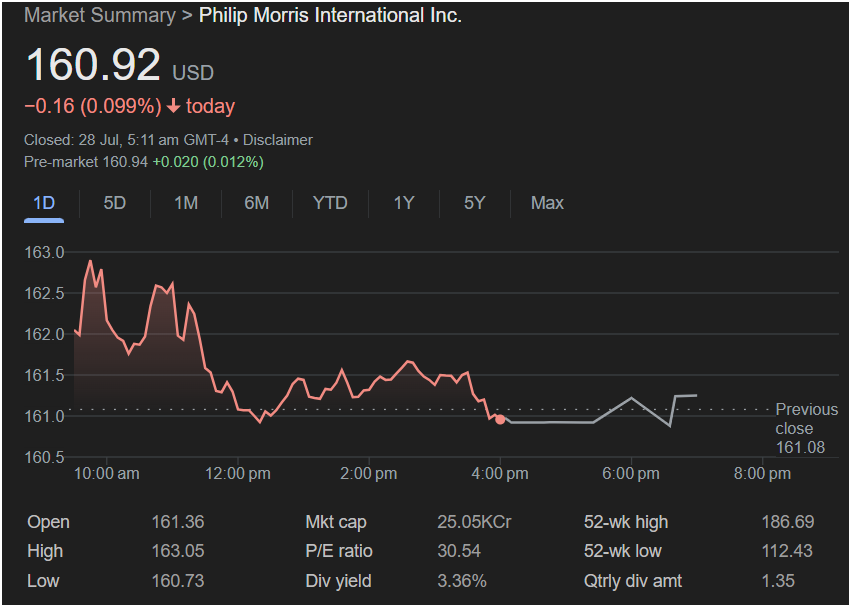This screenshot has height=607, width=851.
Task: Switch to the 5Y range tab
Action: pos(474,203)
